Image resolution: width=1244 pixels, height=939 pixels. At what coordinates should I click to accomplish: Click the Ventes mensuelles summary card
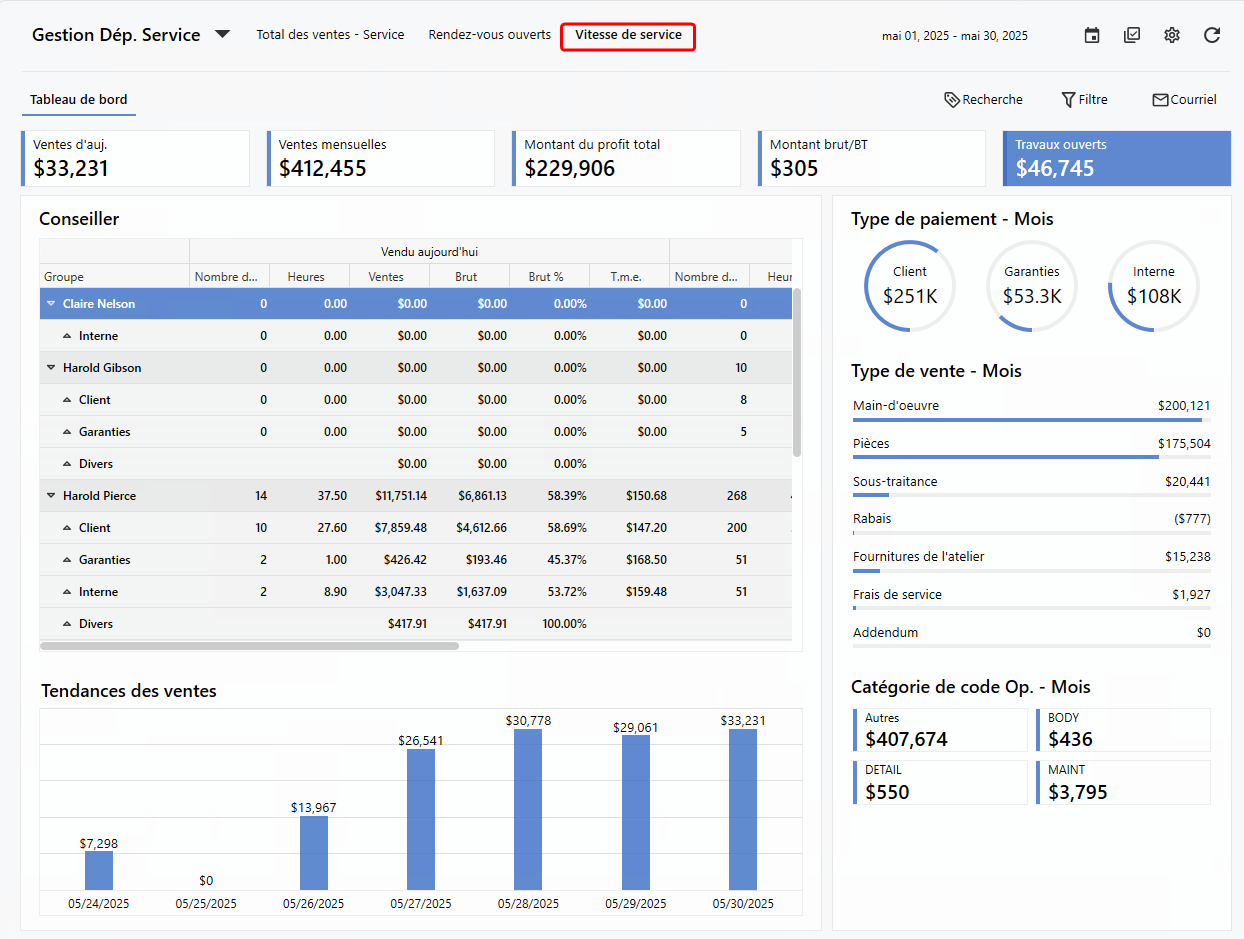coord(381,158)
